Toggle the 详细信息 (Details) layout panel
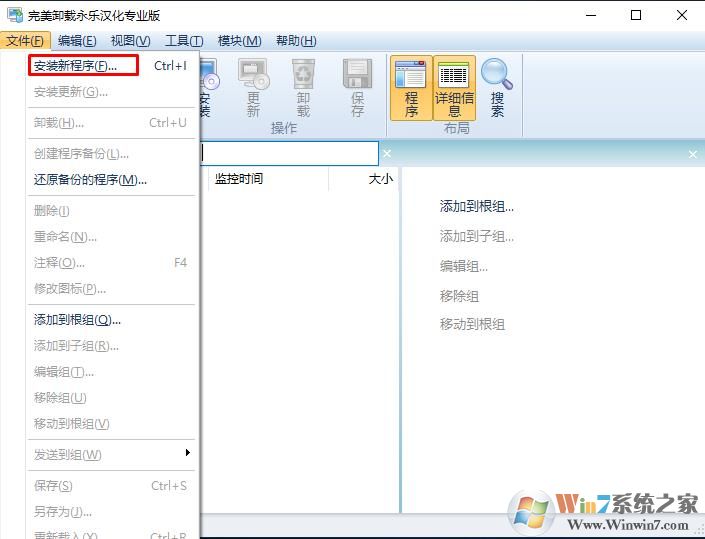The image size is (705, 539). tap(454, 87)
